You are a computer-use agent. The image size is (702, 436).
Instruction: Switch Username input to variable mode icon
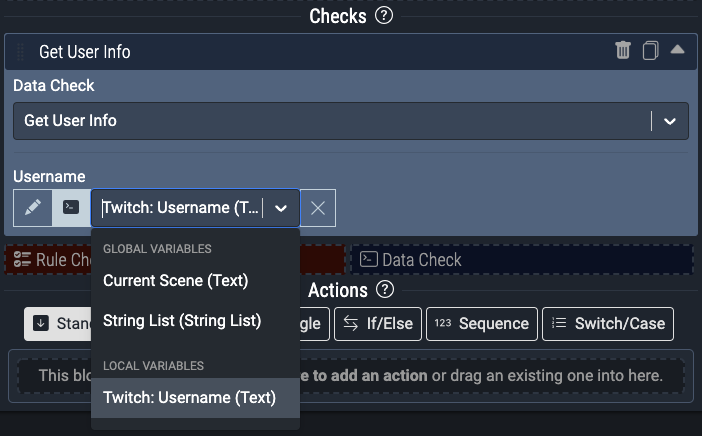pyautogui.click(x=71, y=208)
